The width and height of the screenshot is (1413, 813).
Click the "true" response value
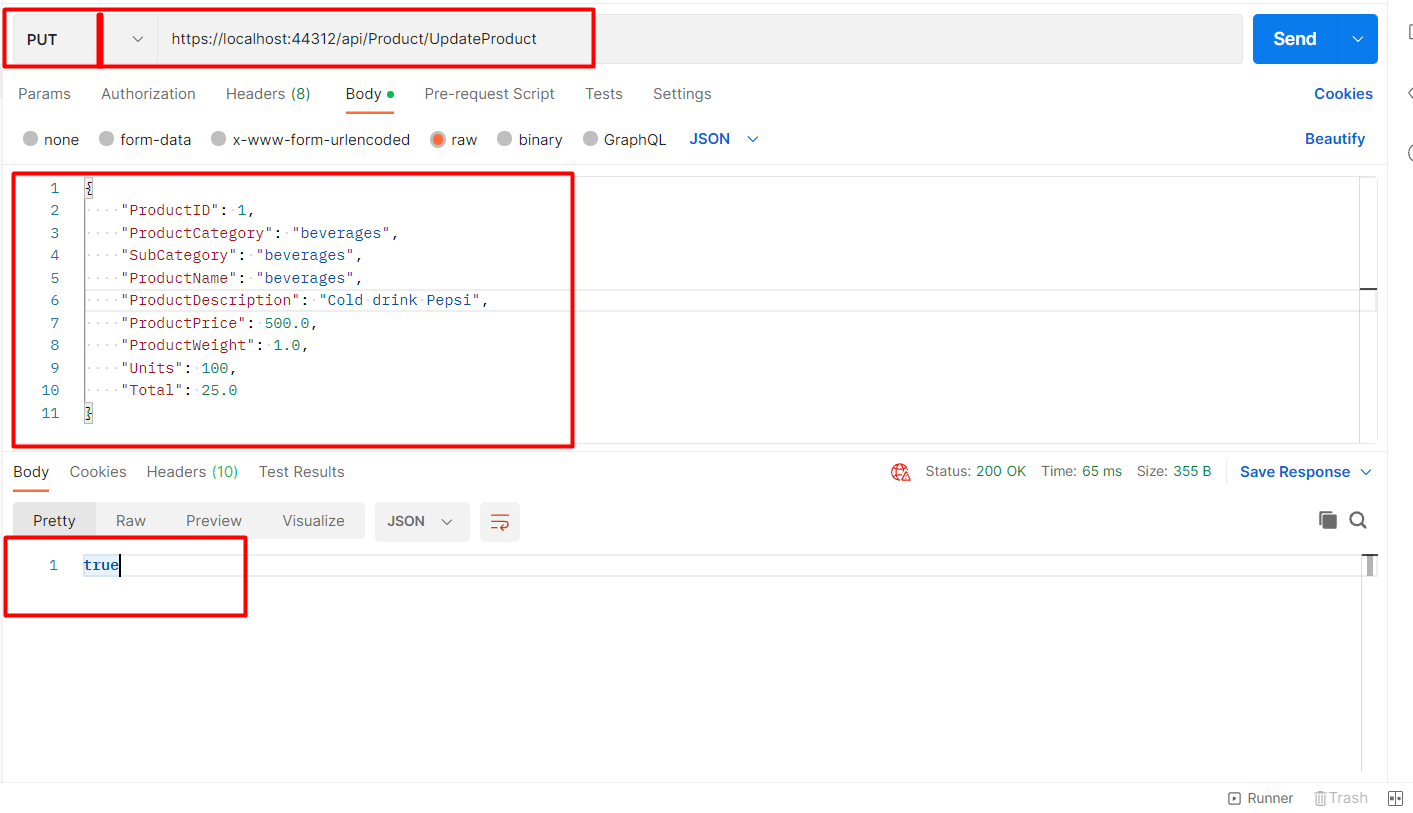point(101,565)
